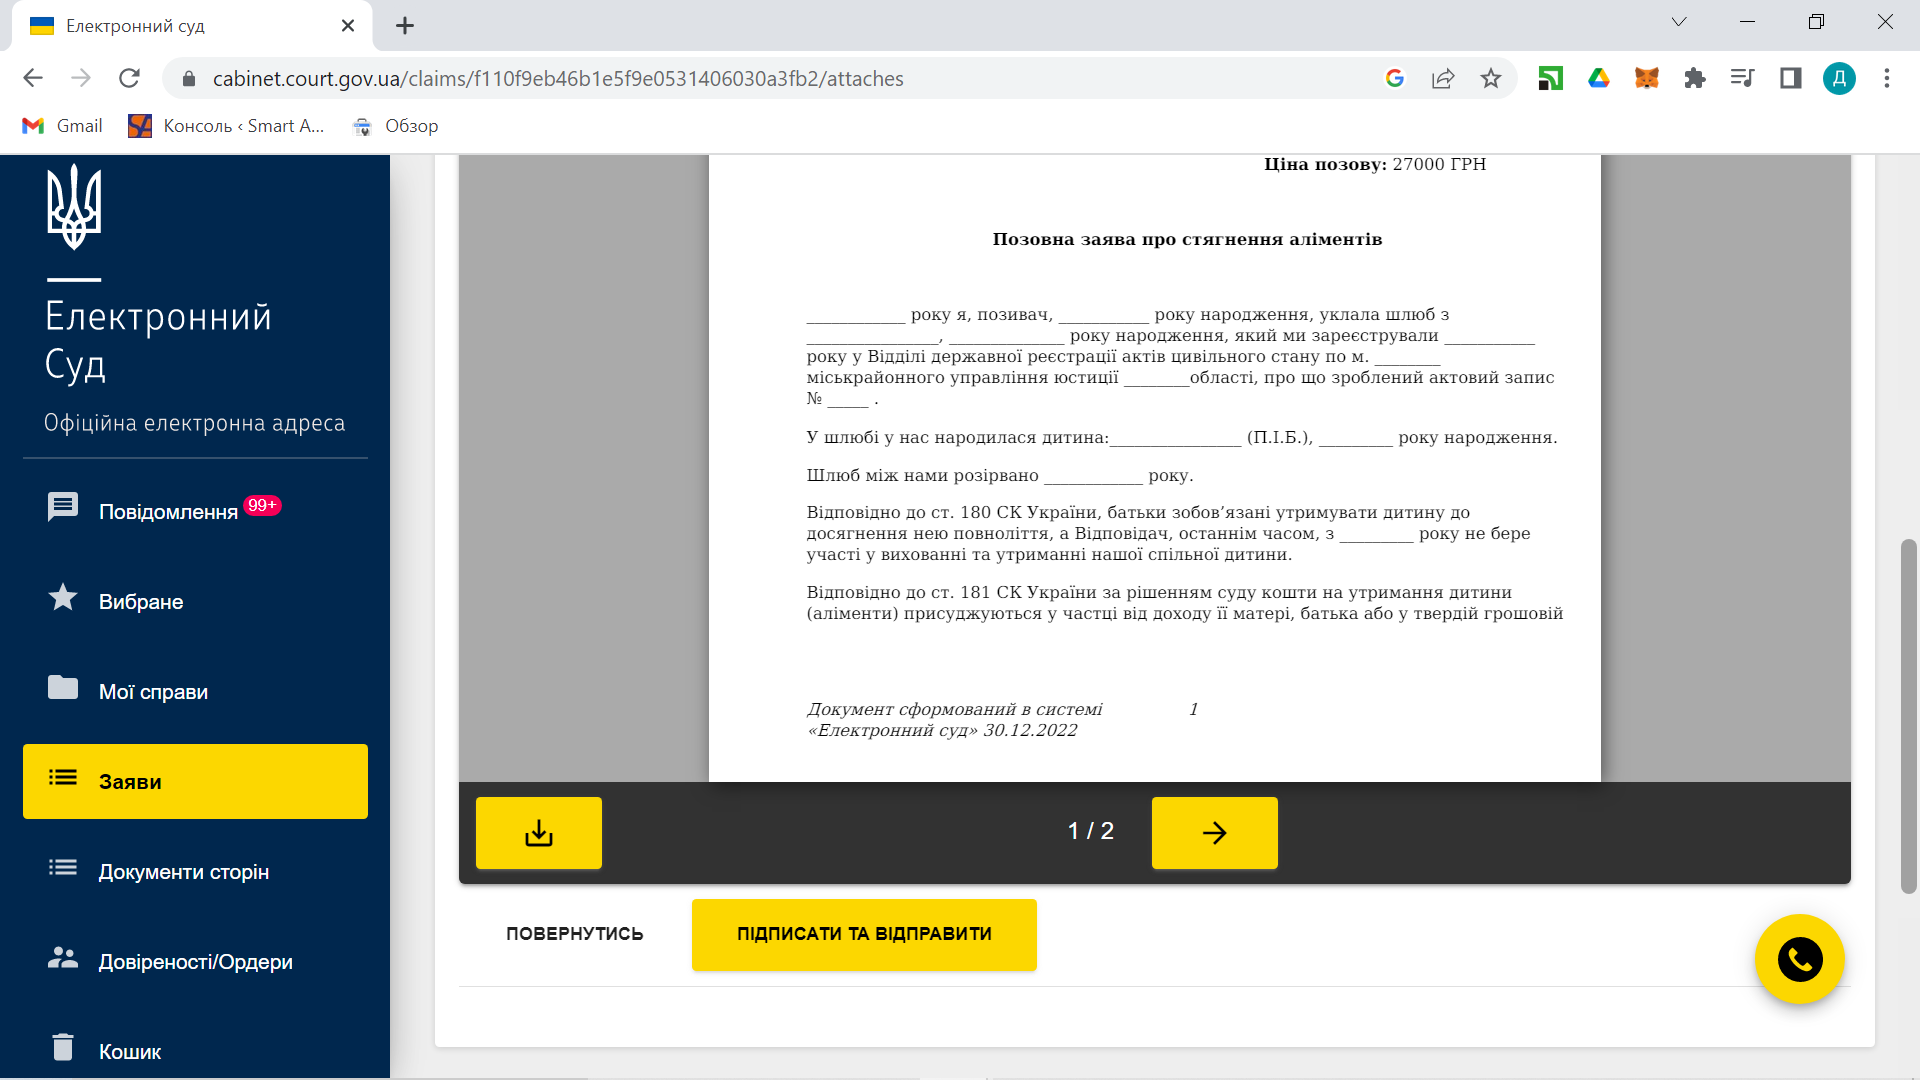The image size is (1920, 1080).
Task: Select Мої справи in the sidebar
Action: [152, 691]
